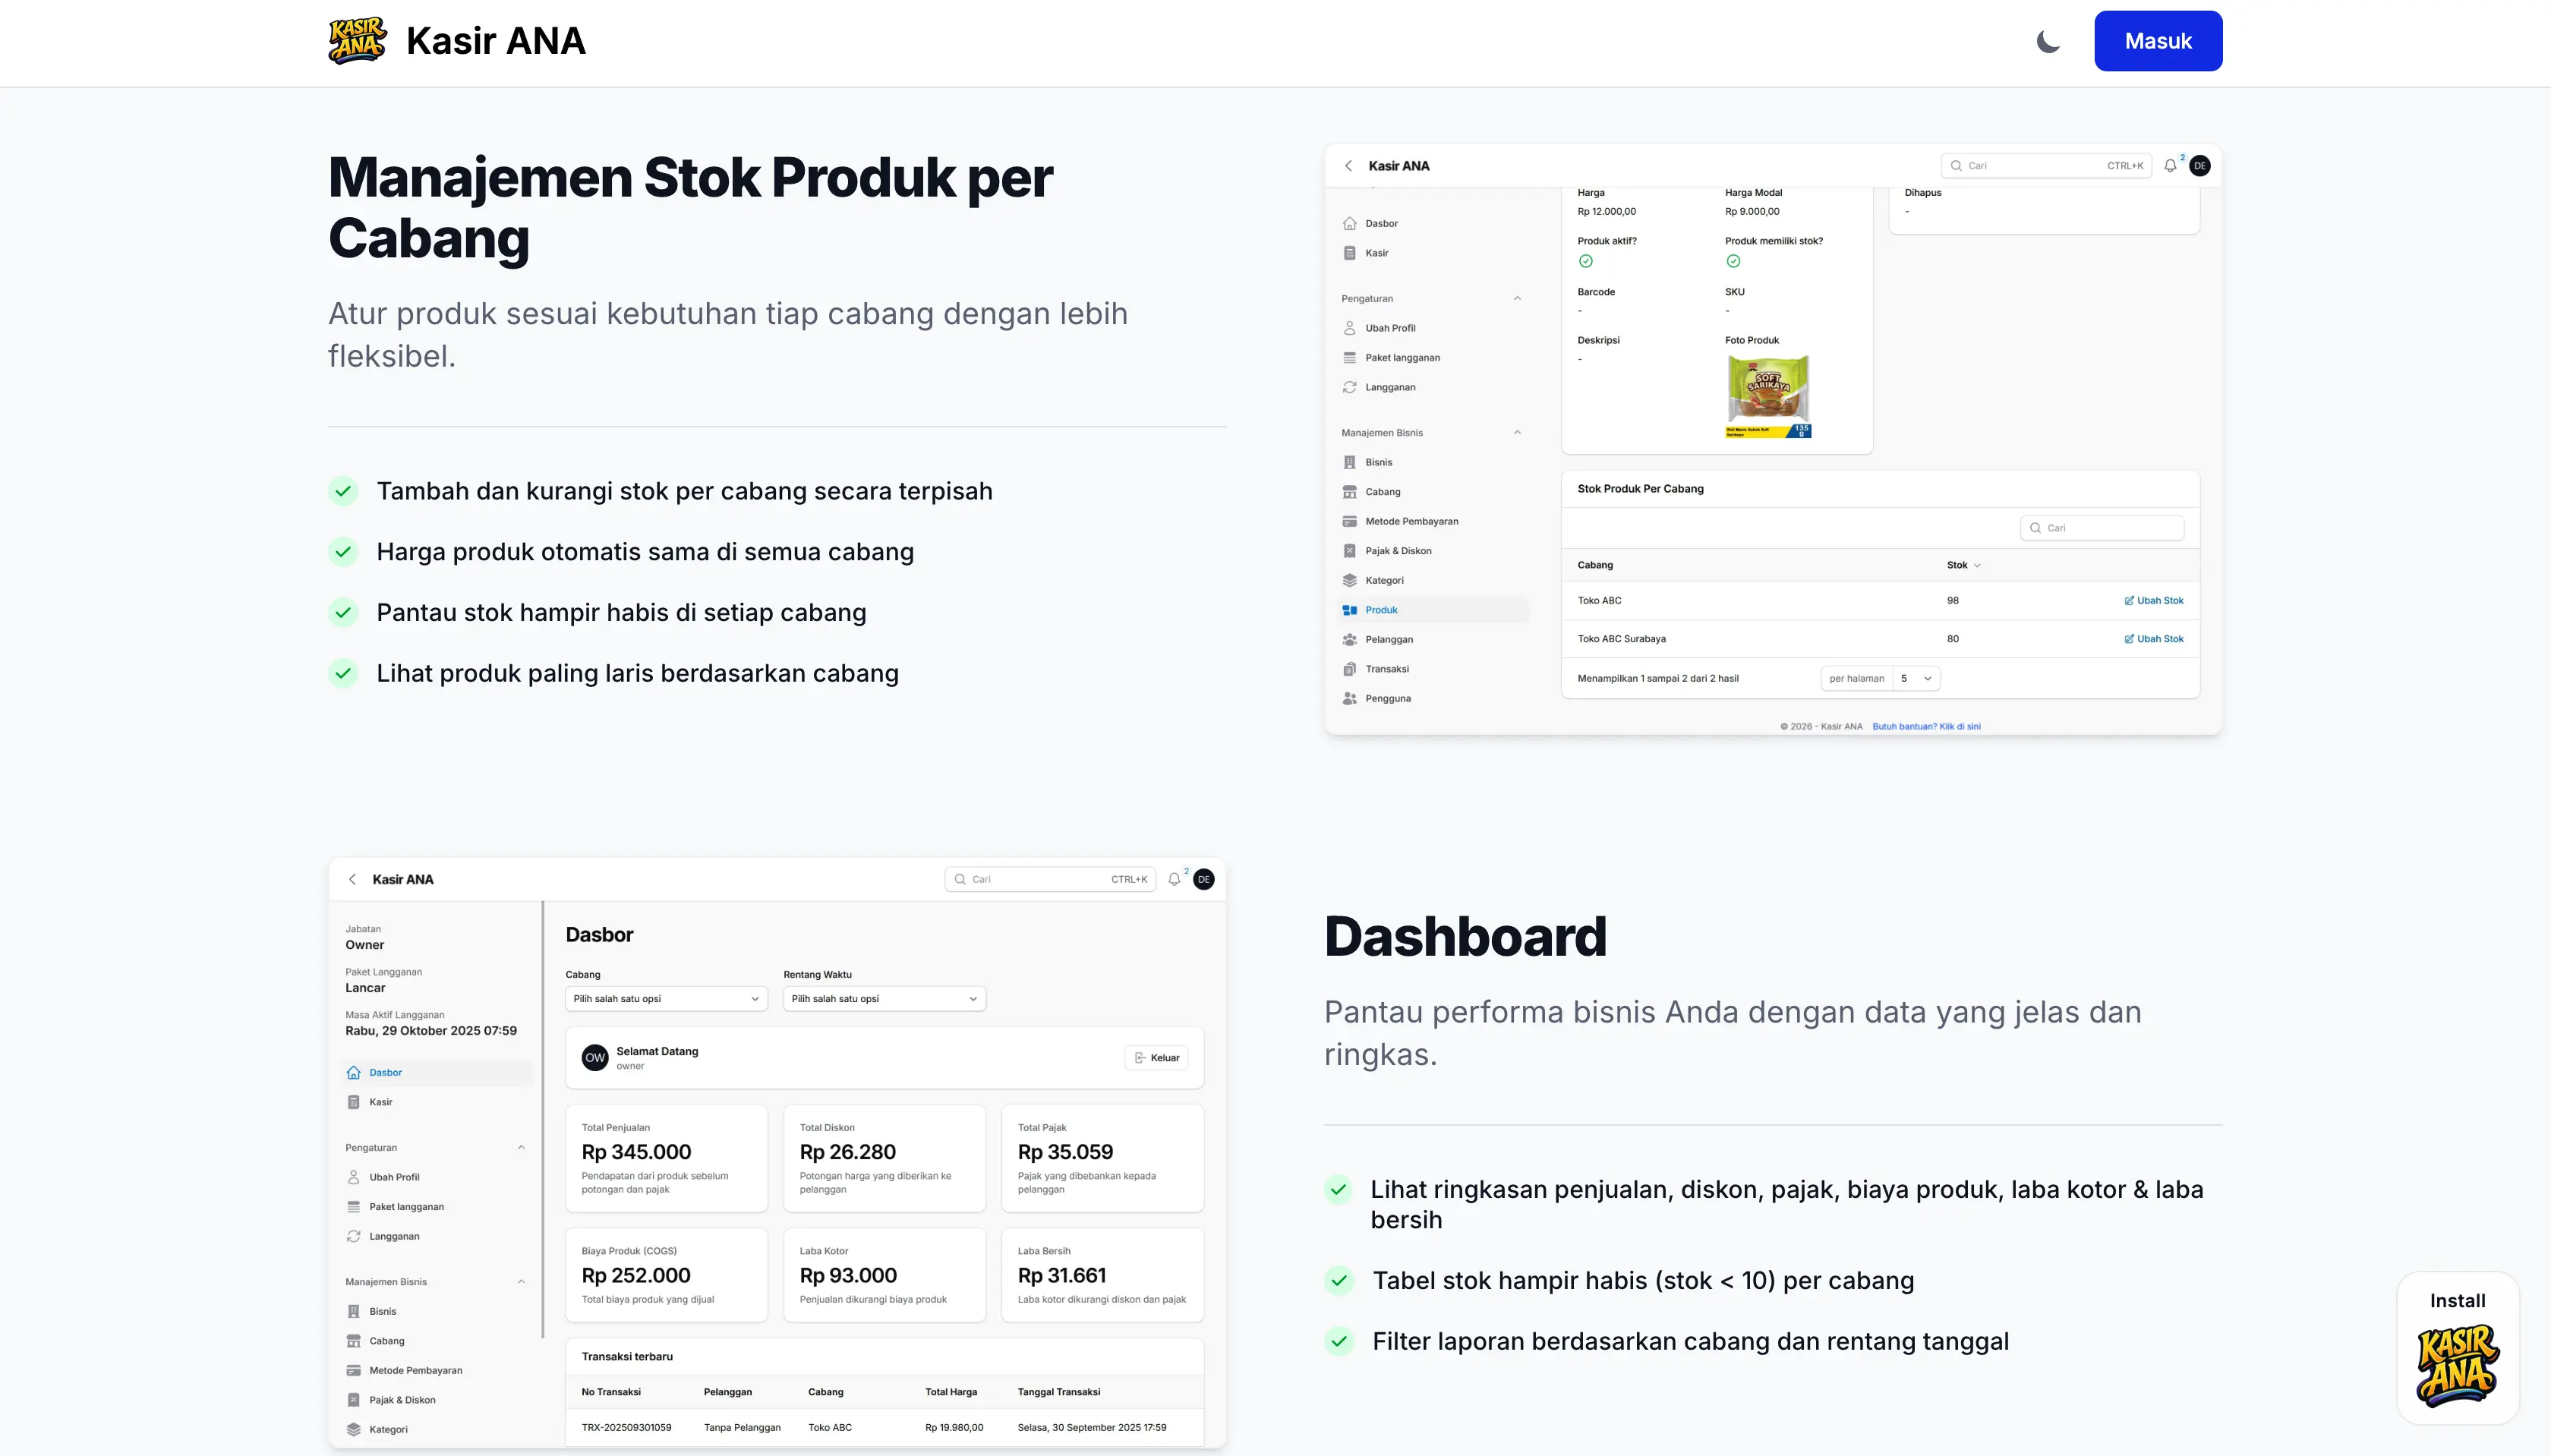Select the highlighted Produk menu item
This screenshot has width=2551, height=1456.
coord(1434,610)
